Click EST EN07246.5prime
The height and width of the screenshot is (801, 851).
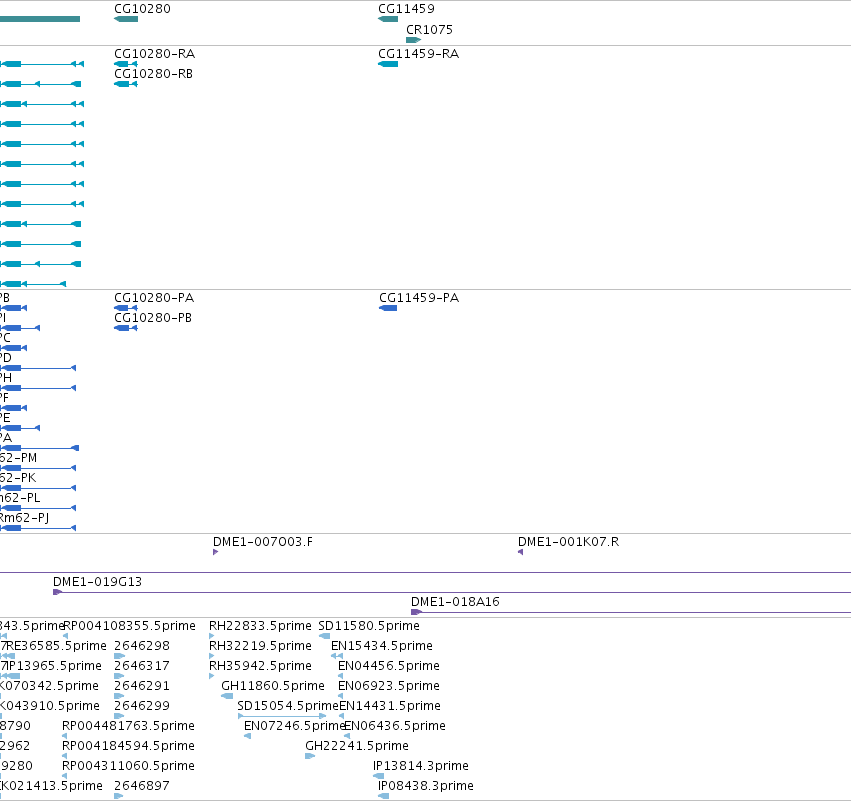pyautogui.click(x=295, y=726)
